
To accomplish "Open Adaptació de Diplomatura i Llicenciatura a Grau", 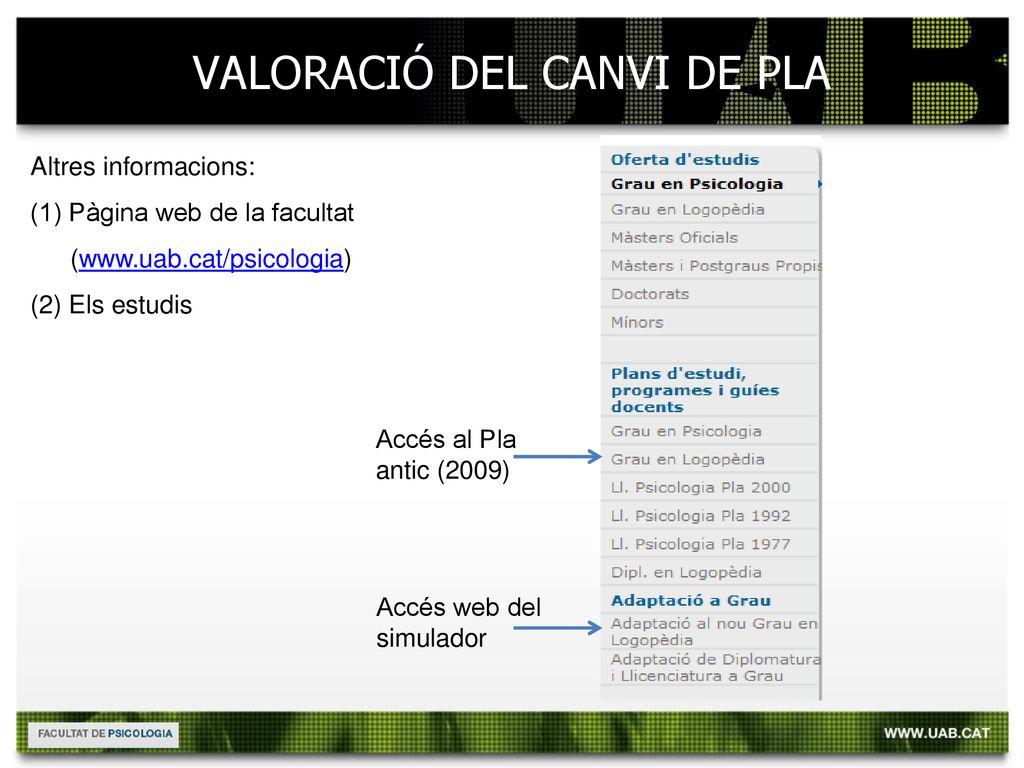I will click(x=716, y=667).
